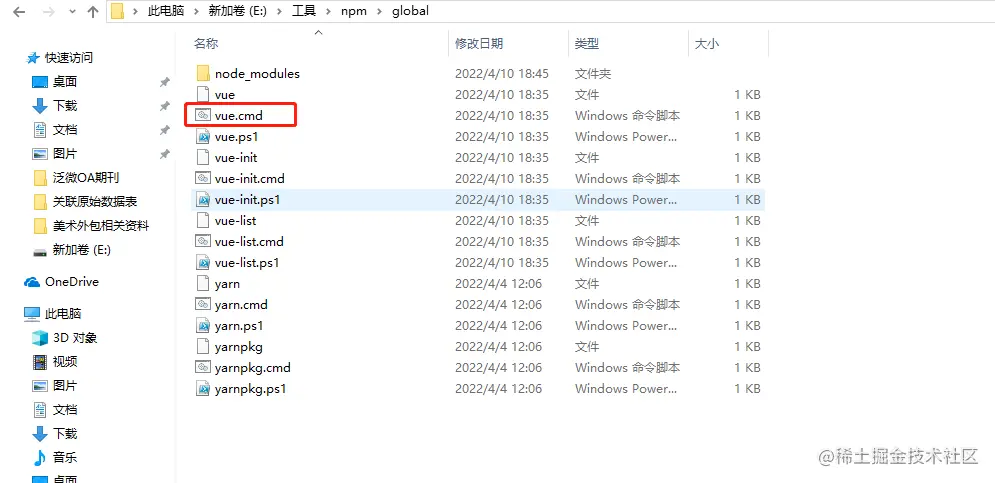The width and height of the screenshot is (995, 483).
Task: Select the vue.ps1 PowerShell icon
Action: tap(203, 136)
